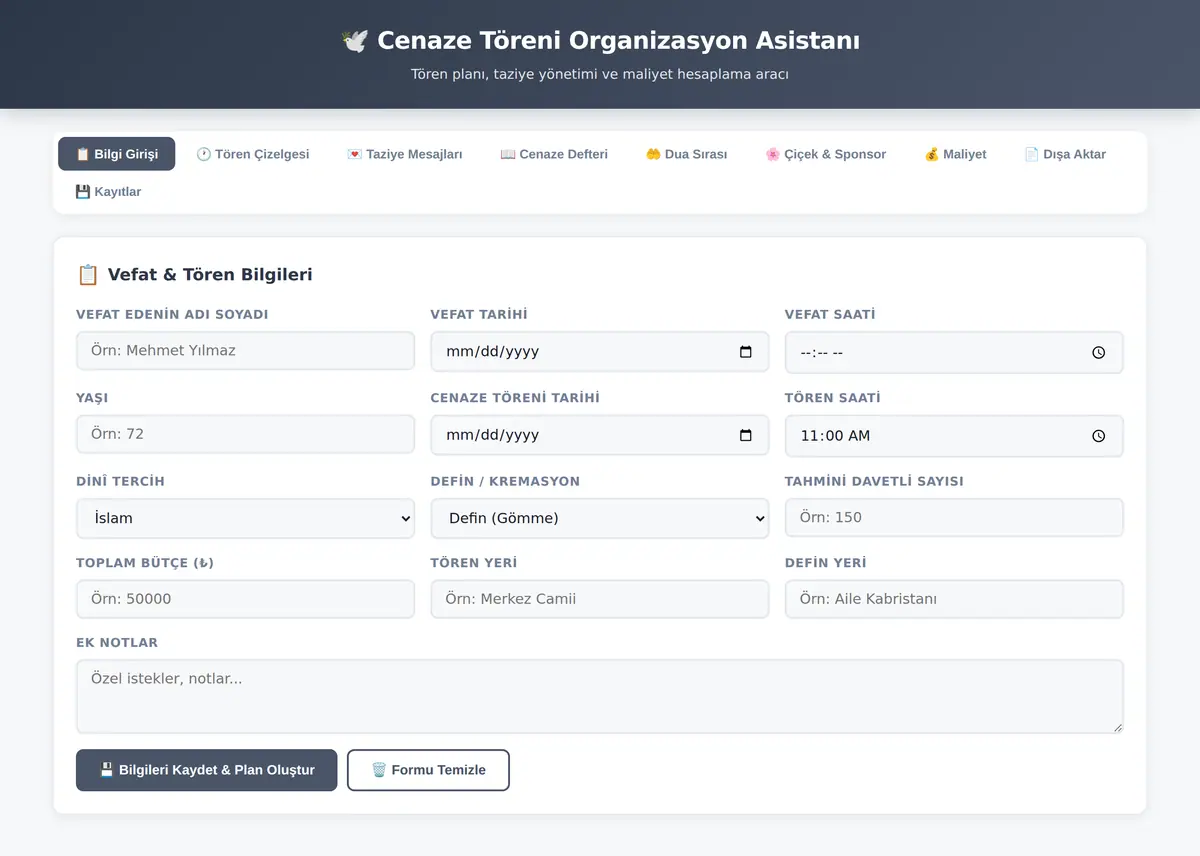
Task: Click the Cenaze Töreni Tarihi date field
Action: click(x=600, y=435)
